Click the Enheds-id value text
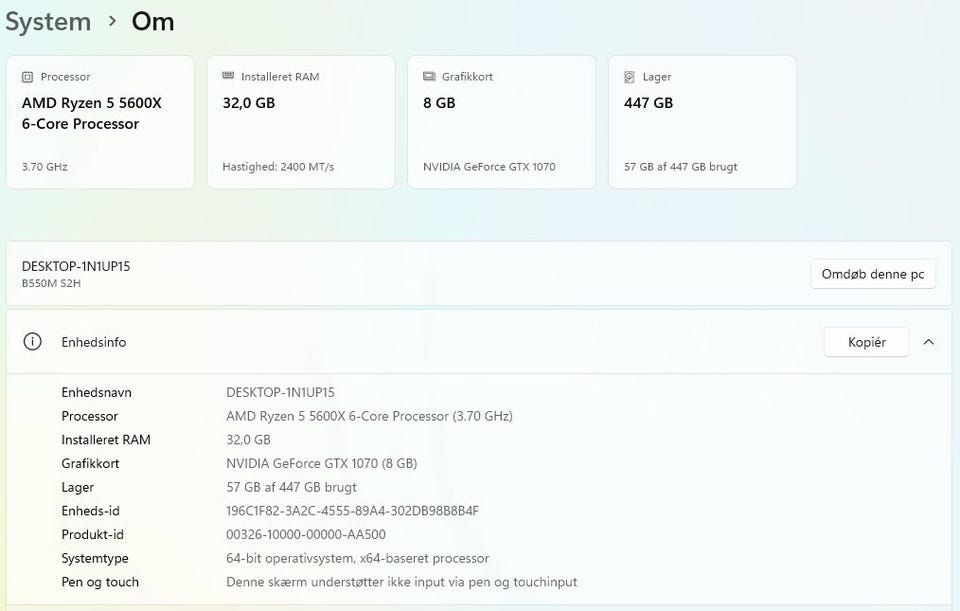The image size is (960, 611). pos(353,511)
